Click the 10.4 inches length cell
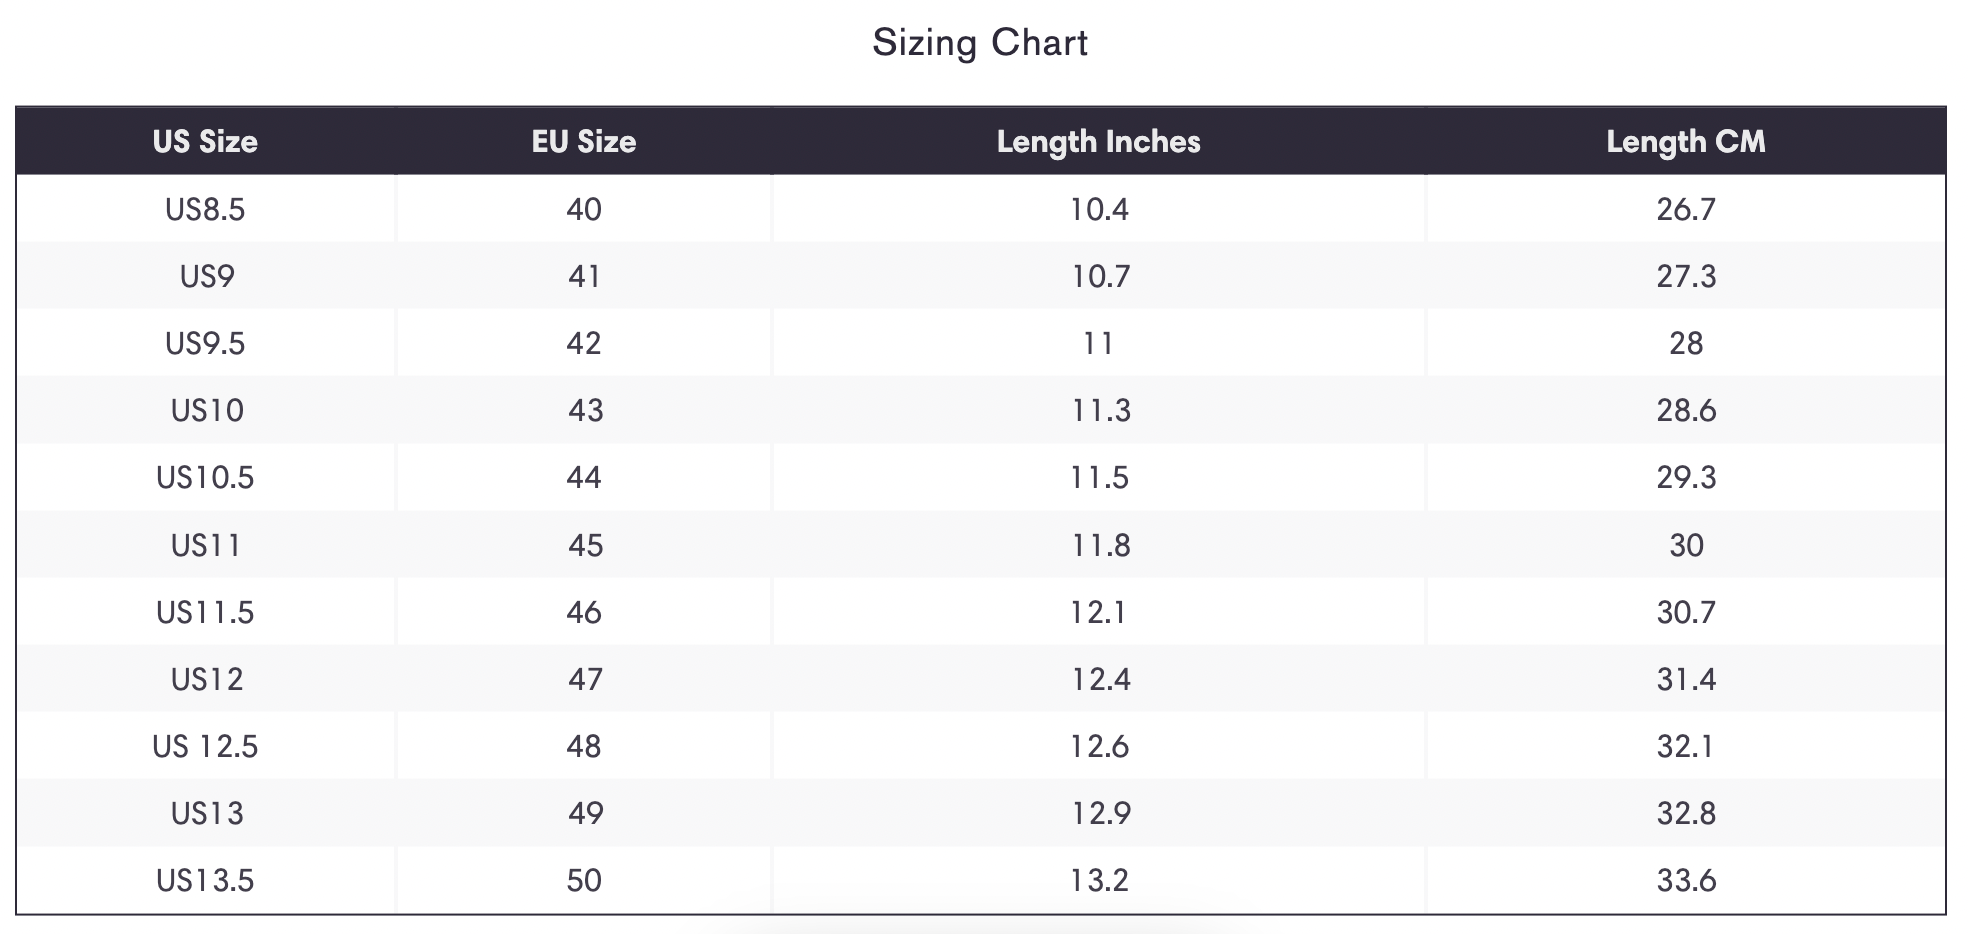Screen dimensions: 1968x934 (x=1099, y=209)
